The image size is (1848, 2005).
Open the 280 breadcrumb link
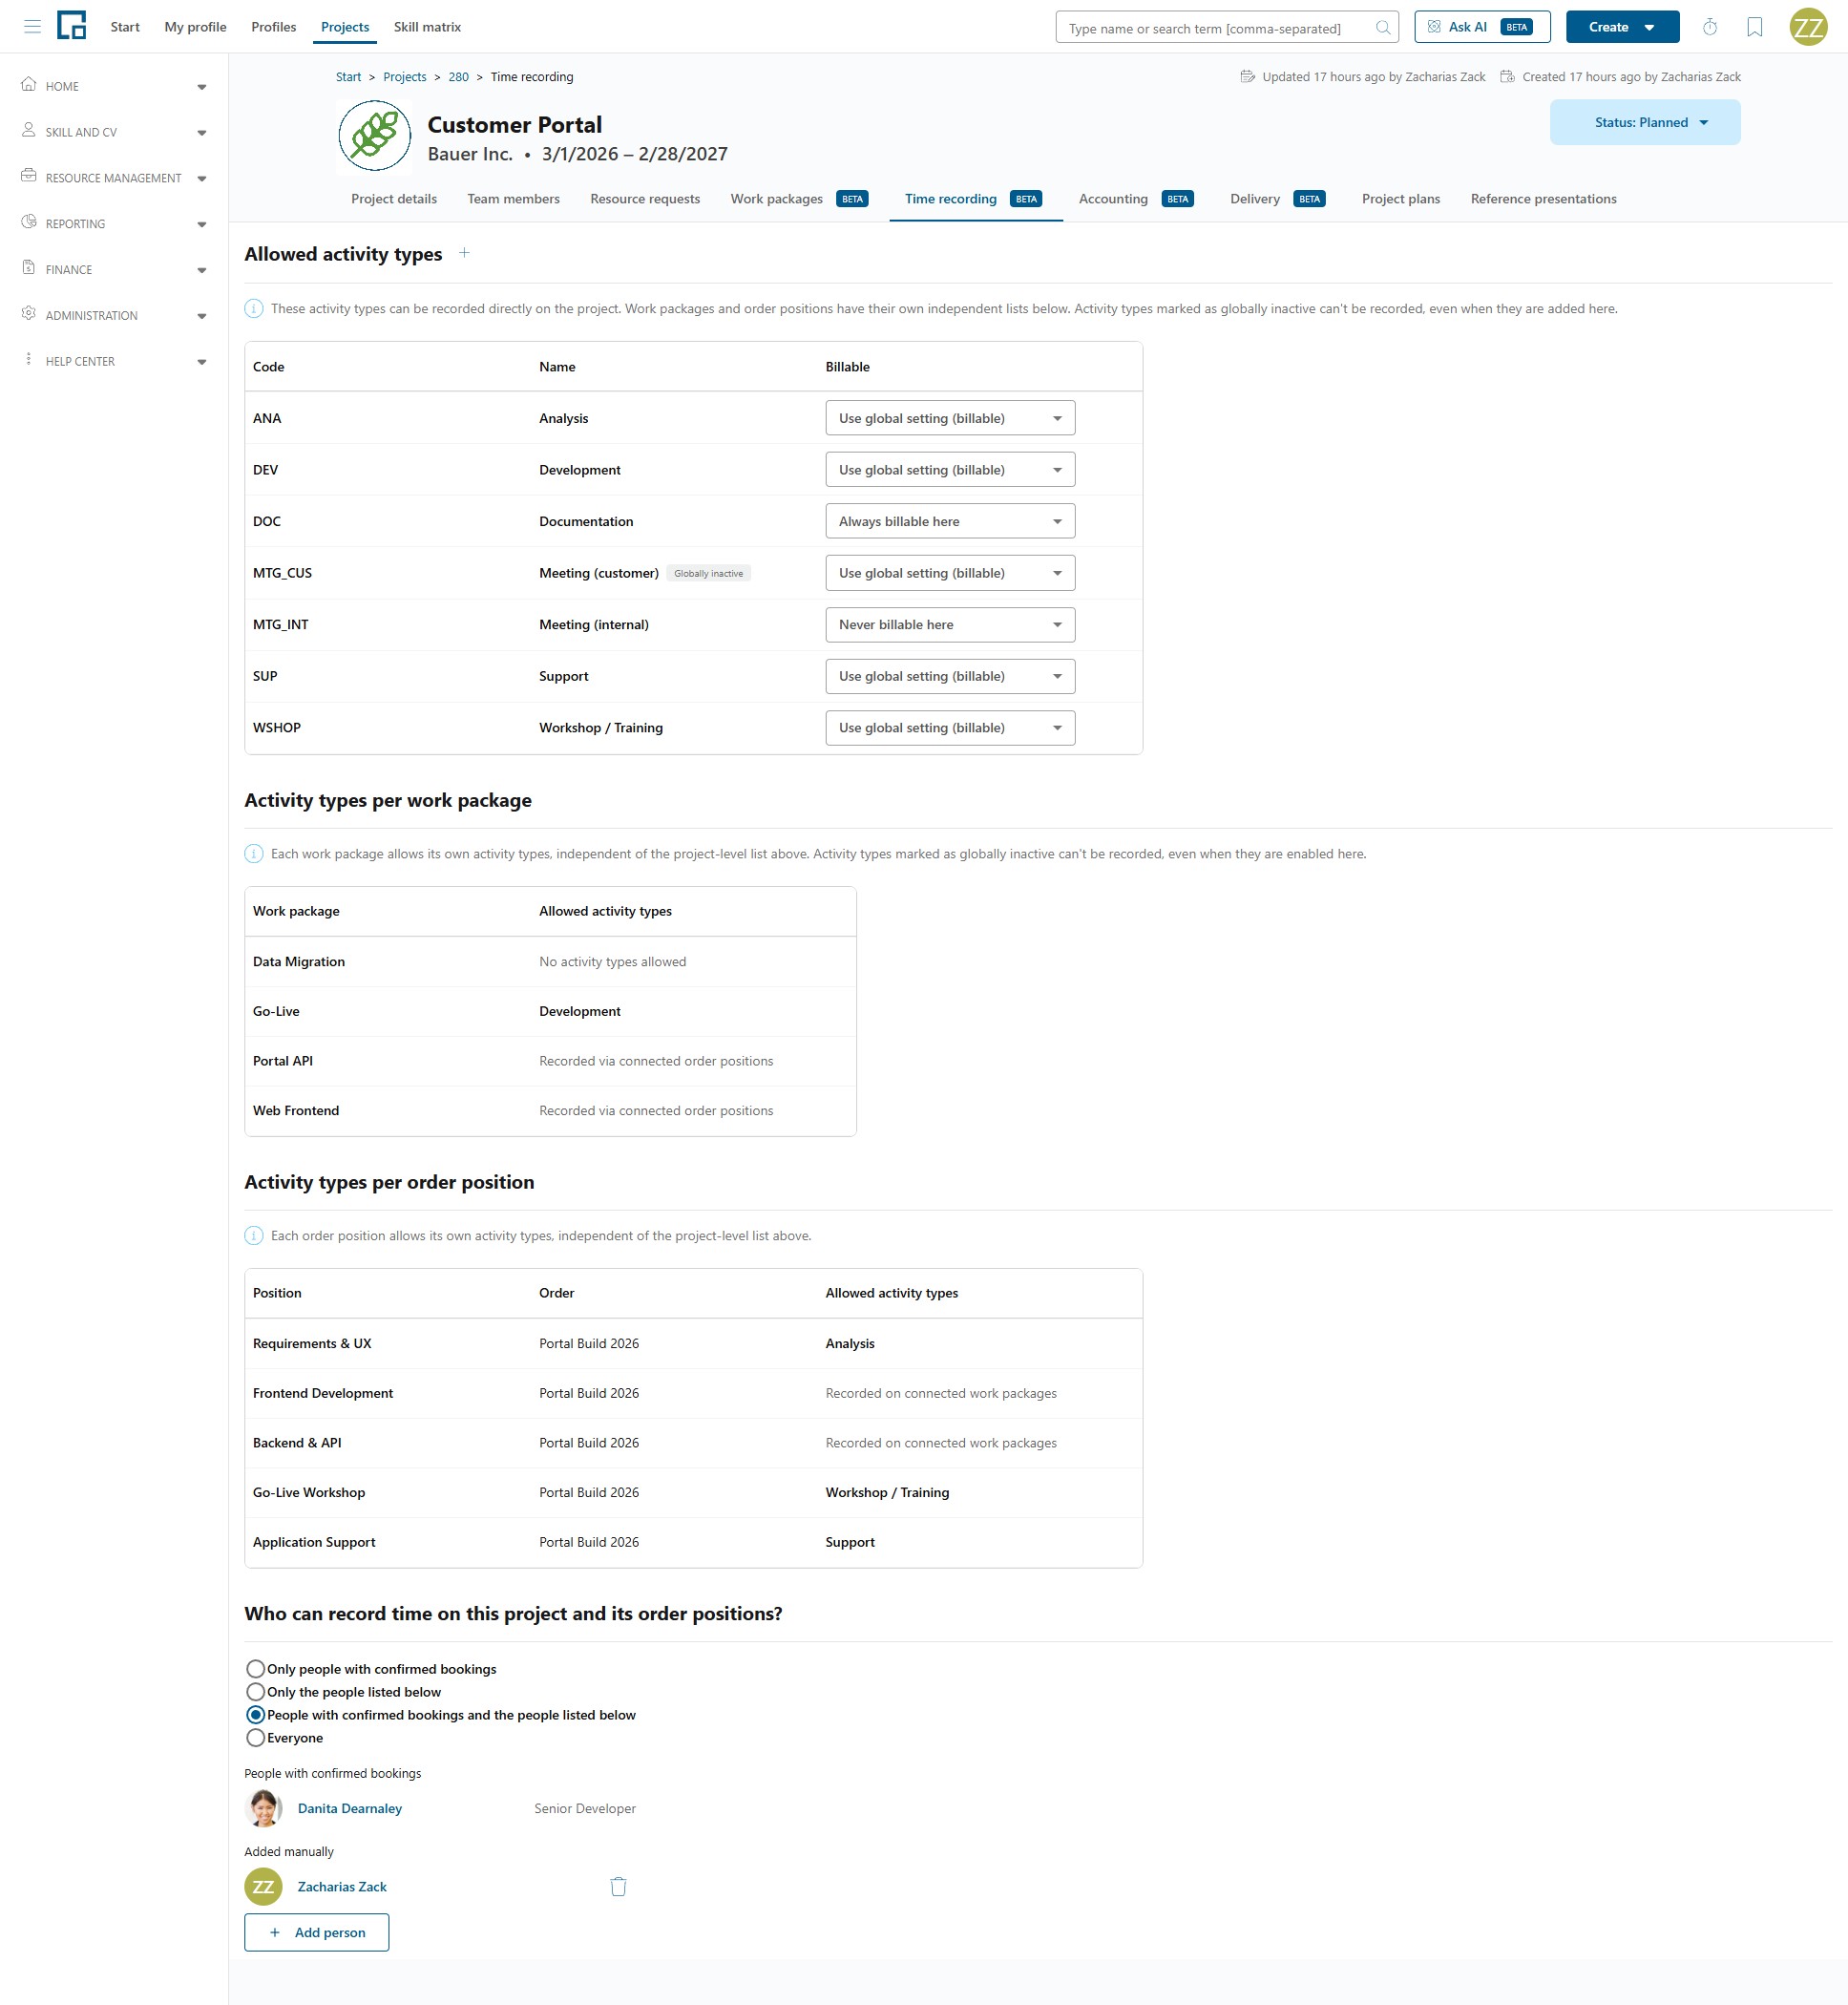(x=458, y=77)
